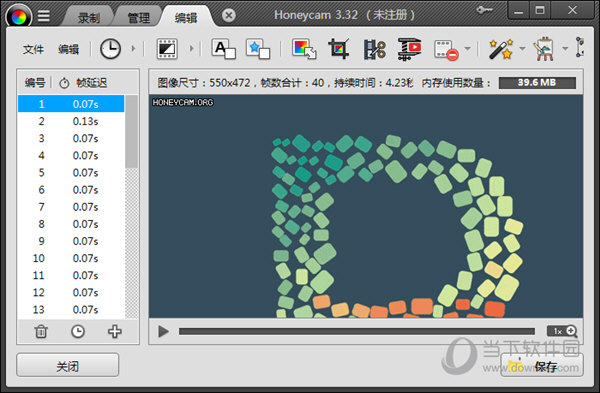Click the key registration icon
The height and width of the screenshot is (393, 600).
pos(485,10)
